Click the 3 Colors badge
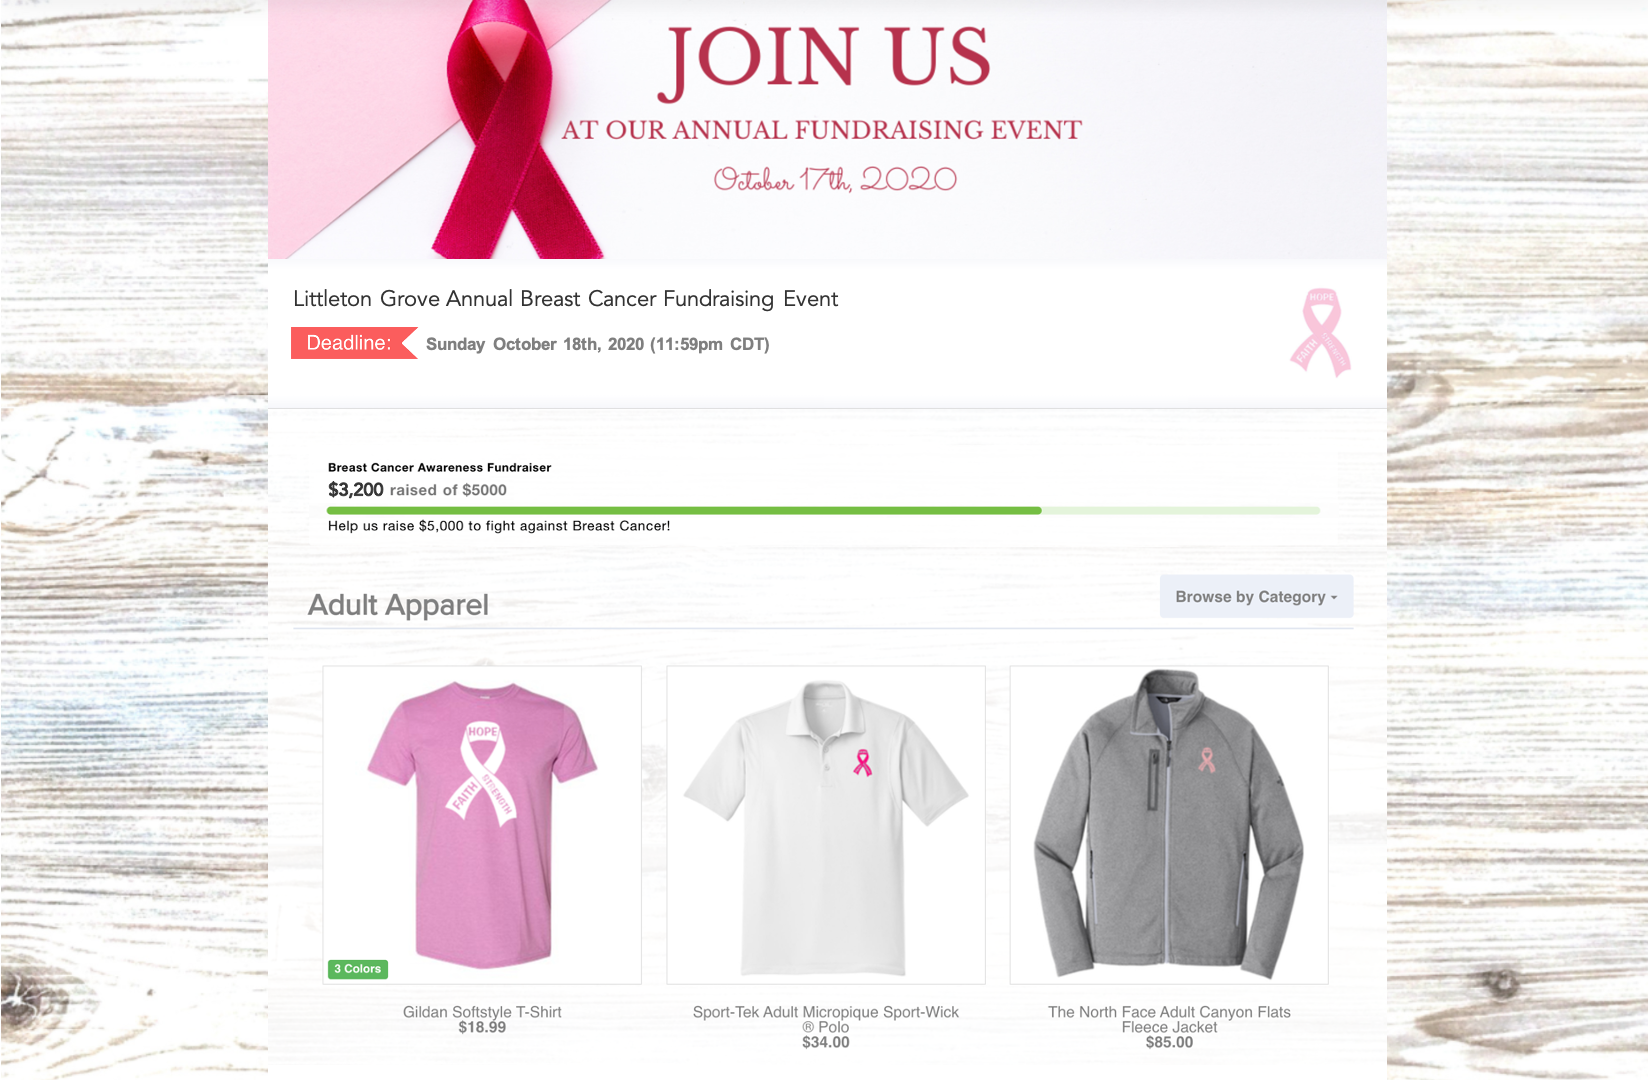 pyautogui.click(x=358, y=969)
